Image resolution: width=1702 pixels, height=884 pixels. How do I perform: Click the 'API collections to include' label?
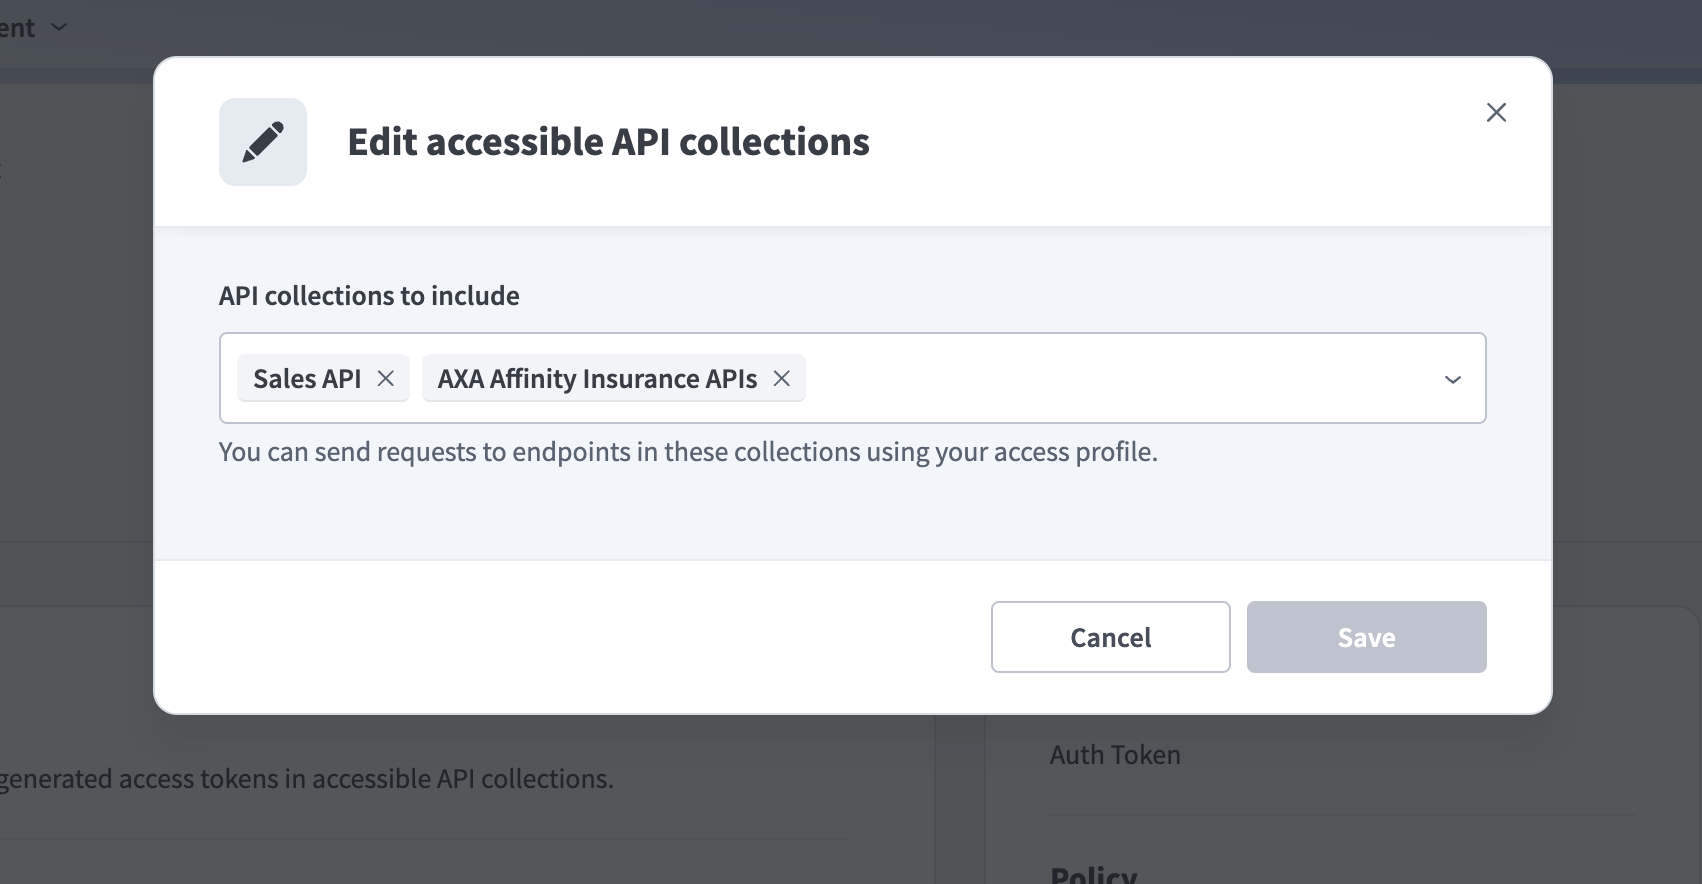pos(369,296)
